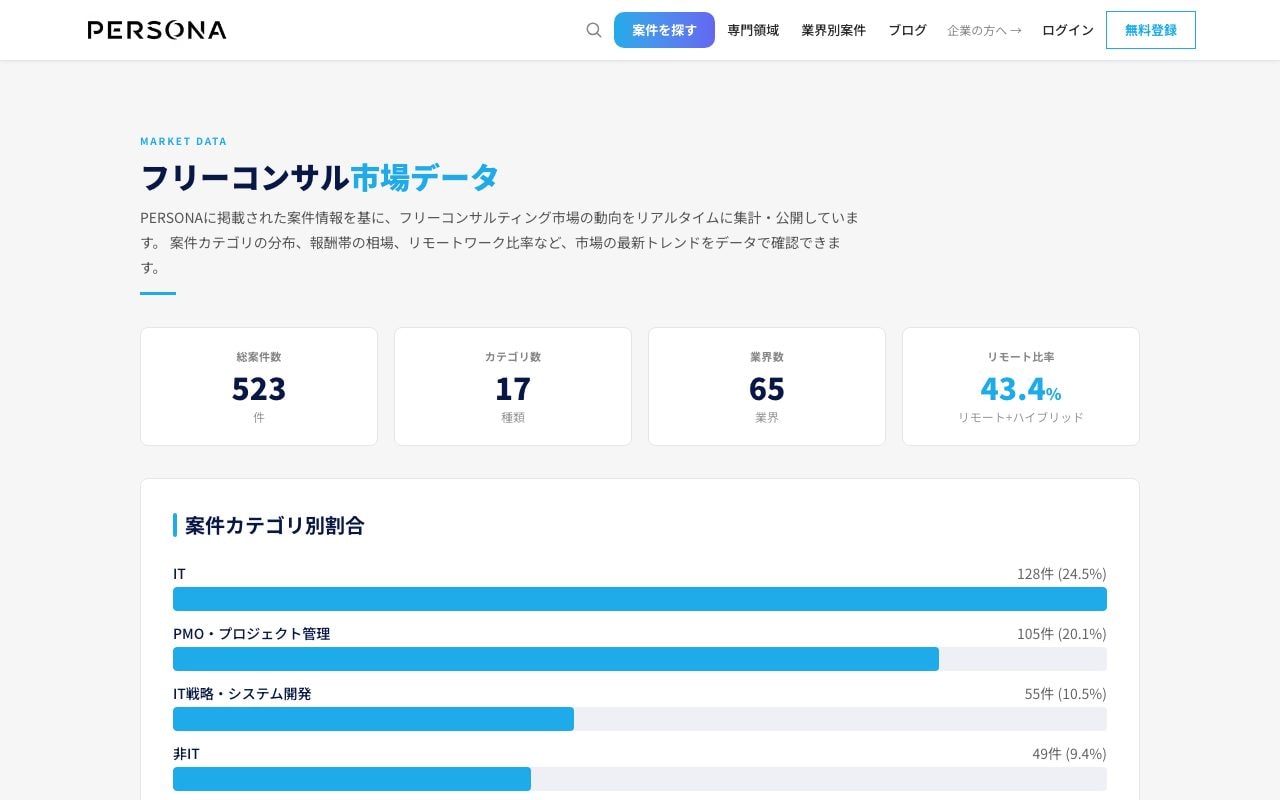Click the フリーコンサル市場データ page title
Image resolution: width=1280 pixels, height=800 pixels.
pyautogui.click(x=320, y=177)
